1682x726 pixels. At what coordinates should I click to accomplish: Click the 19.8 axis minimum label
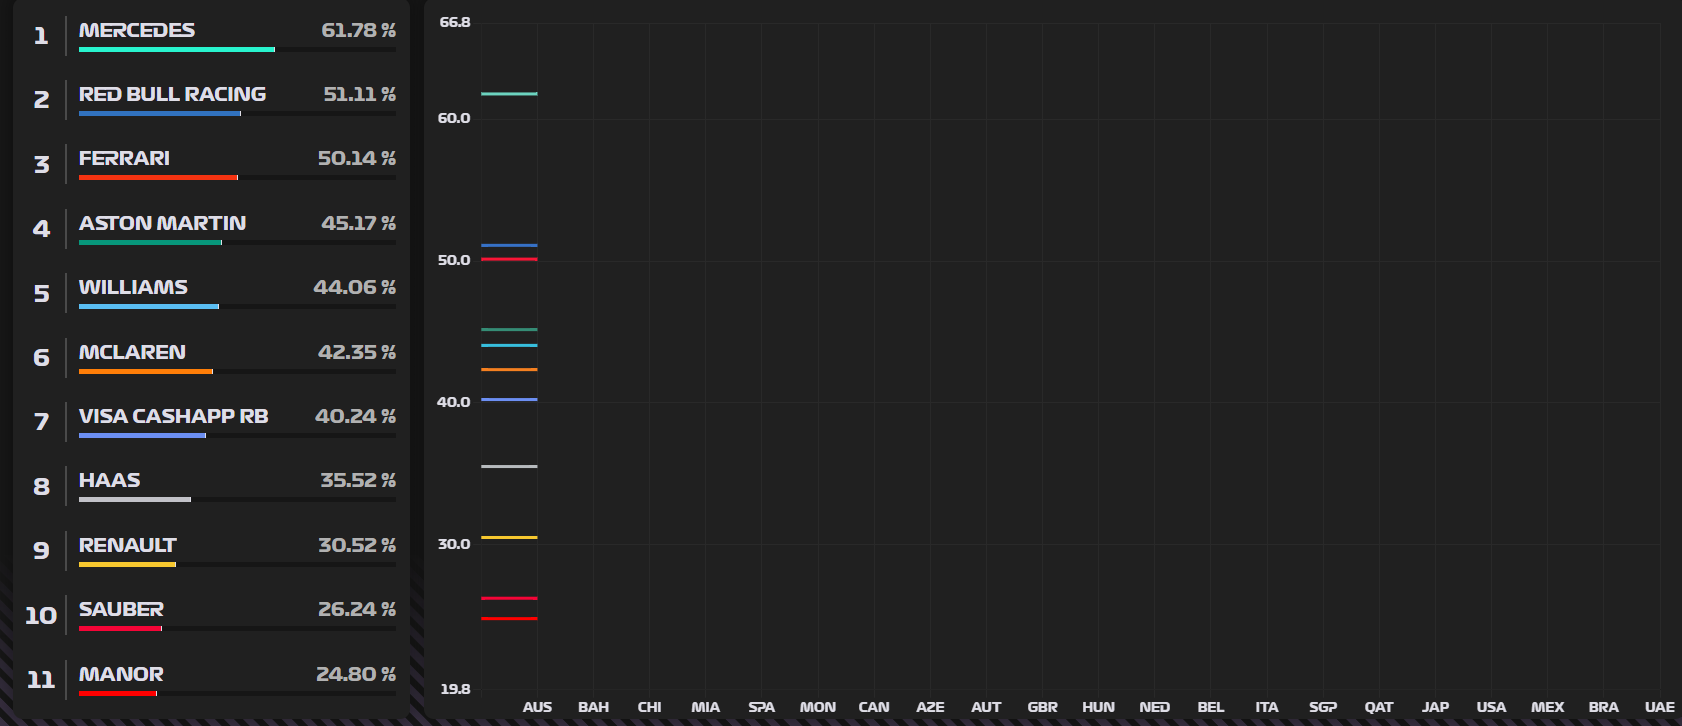click(455, 689)
